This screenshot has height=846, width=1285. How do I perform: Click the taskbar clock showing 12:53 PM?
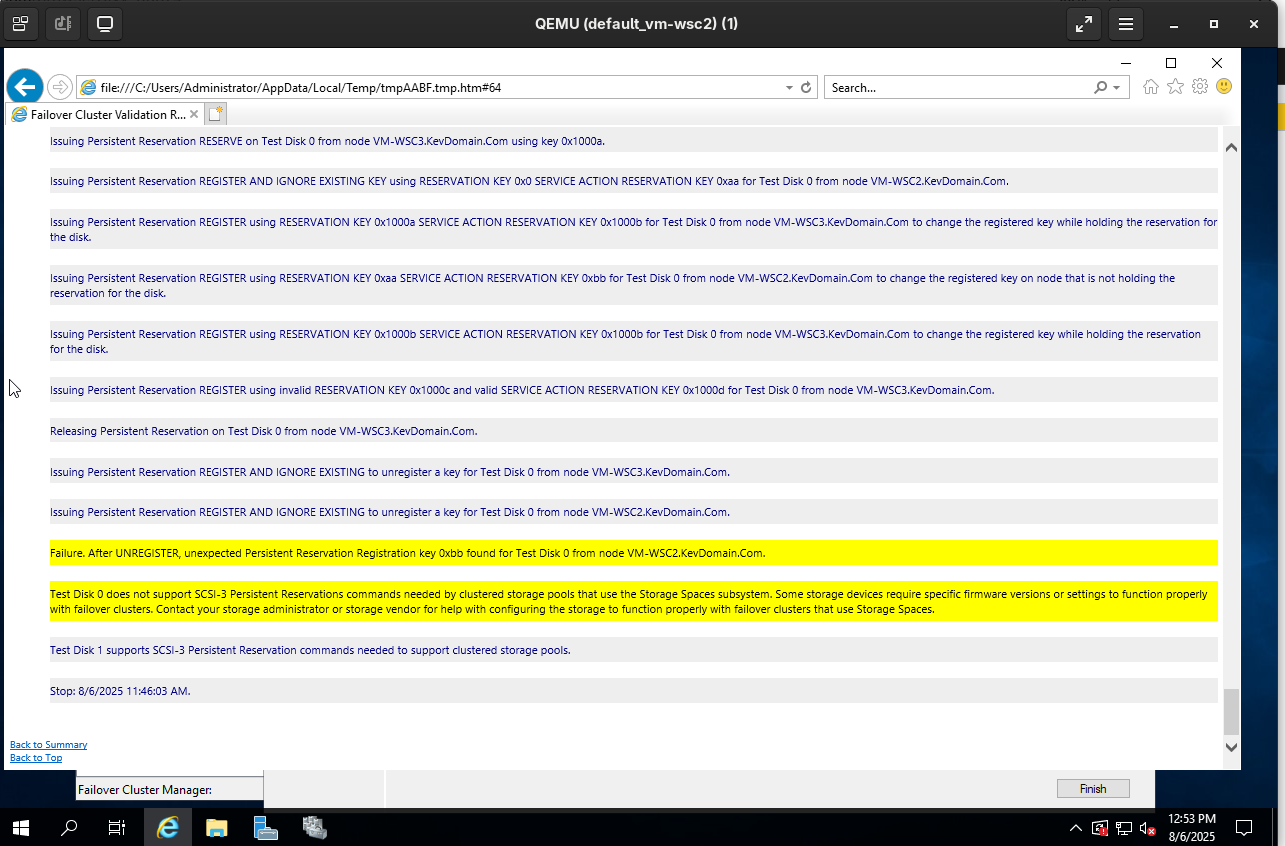tap(1191, 828)
